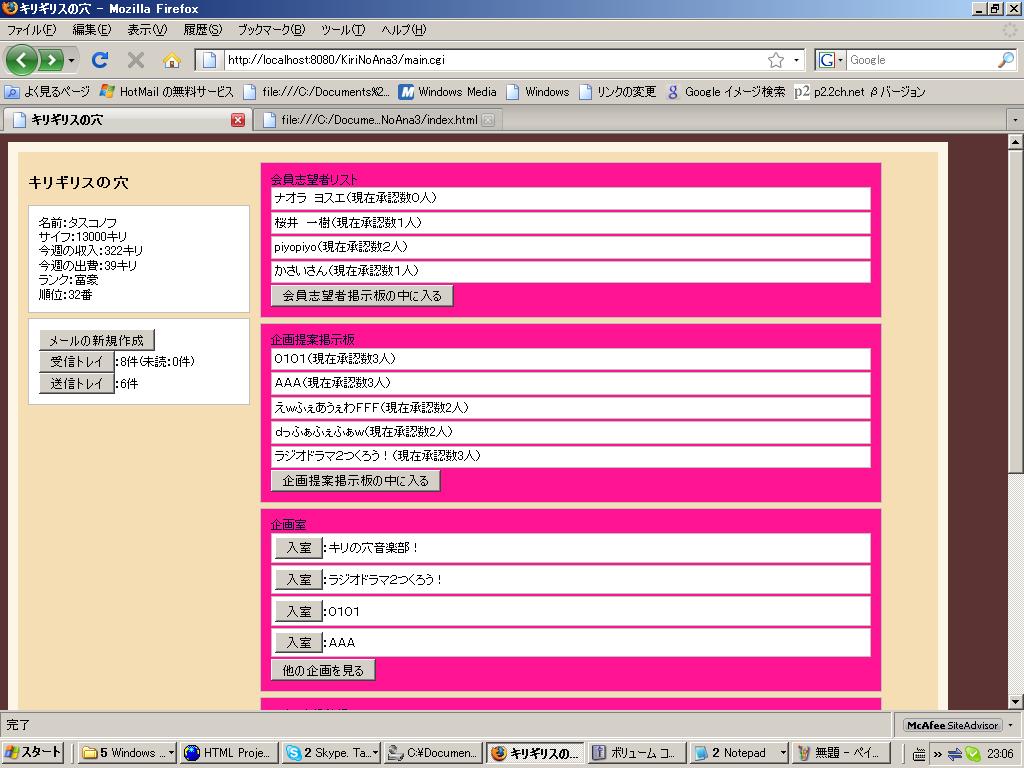Screen dimensions: 1024x768
Task: Click the McAfee SiteAdvisor status button
Action: pyautogui.click(x=953, y=726)
